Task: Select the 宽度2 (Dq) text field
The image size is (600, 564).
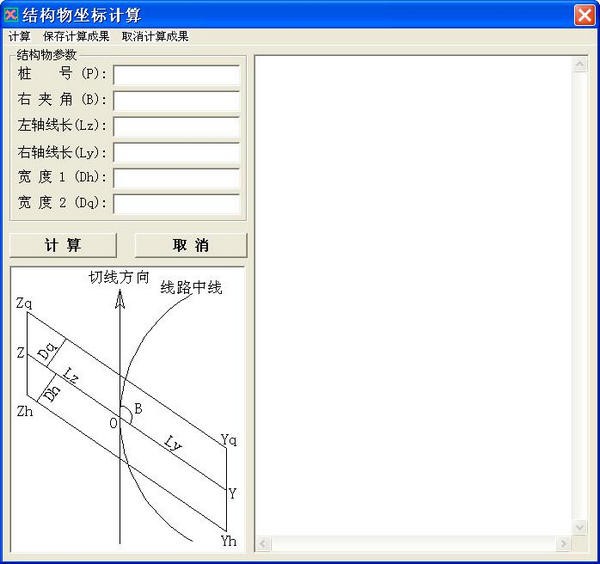Action: (x=176, y=204)
